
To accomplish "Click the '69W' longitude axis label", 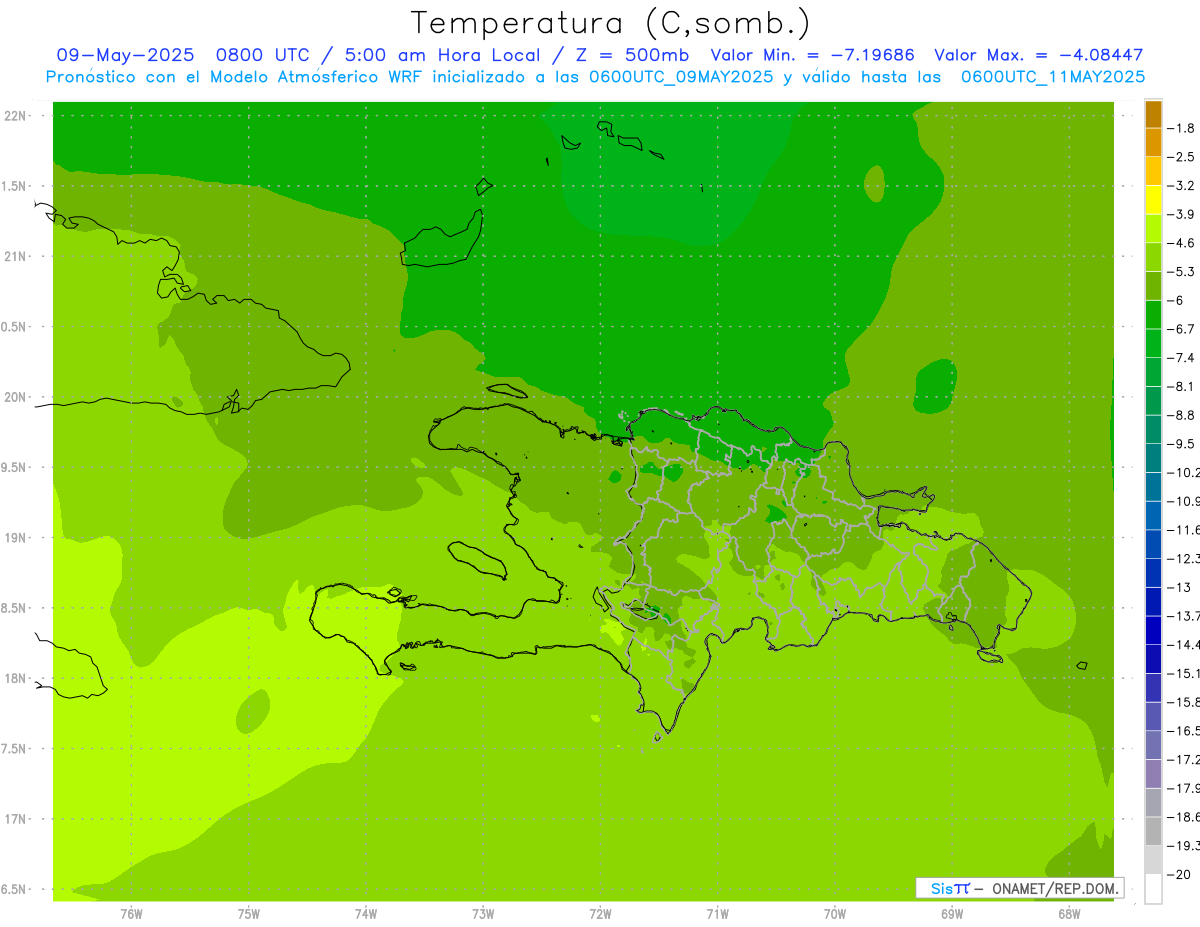I will pos(952,913).
